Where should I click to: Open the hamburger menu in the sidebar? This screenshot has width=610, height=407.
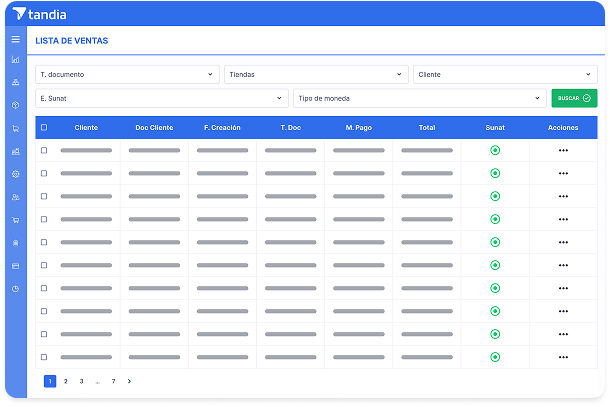click(15, 39)
